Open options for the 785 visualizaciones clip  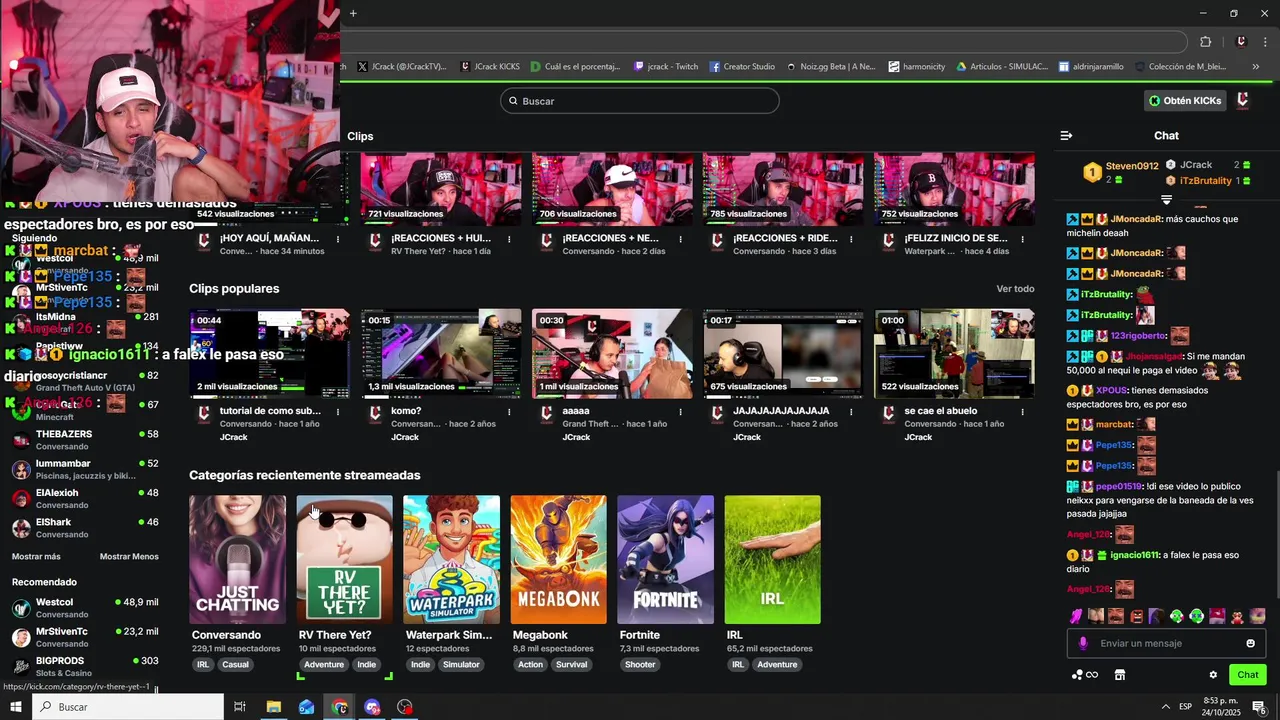point(851,240)
